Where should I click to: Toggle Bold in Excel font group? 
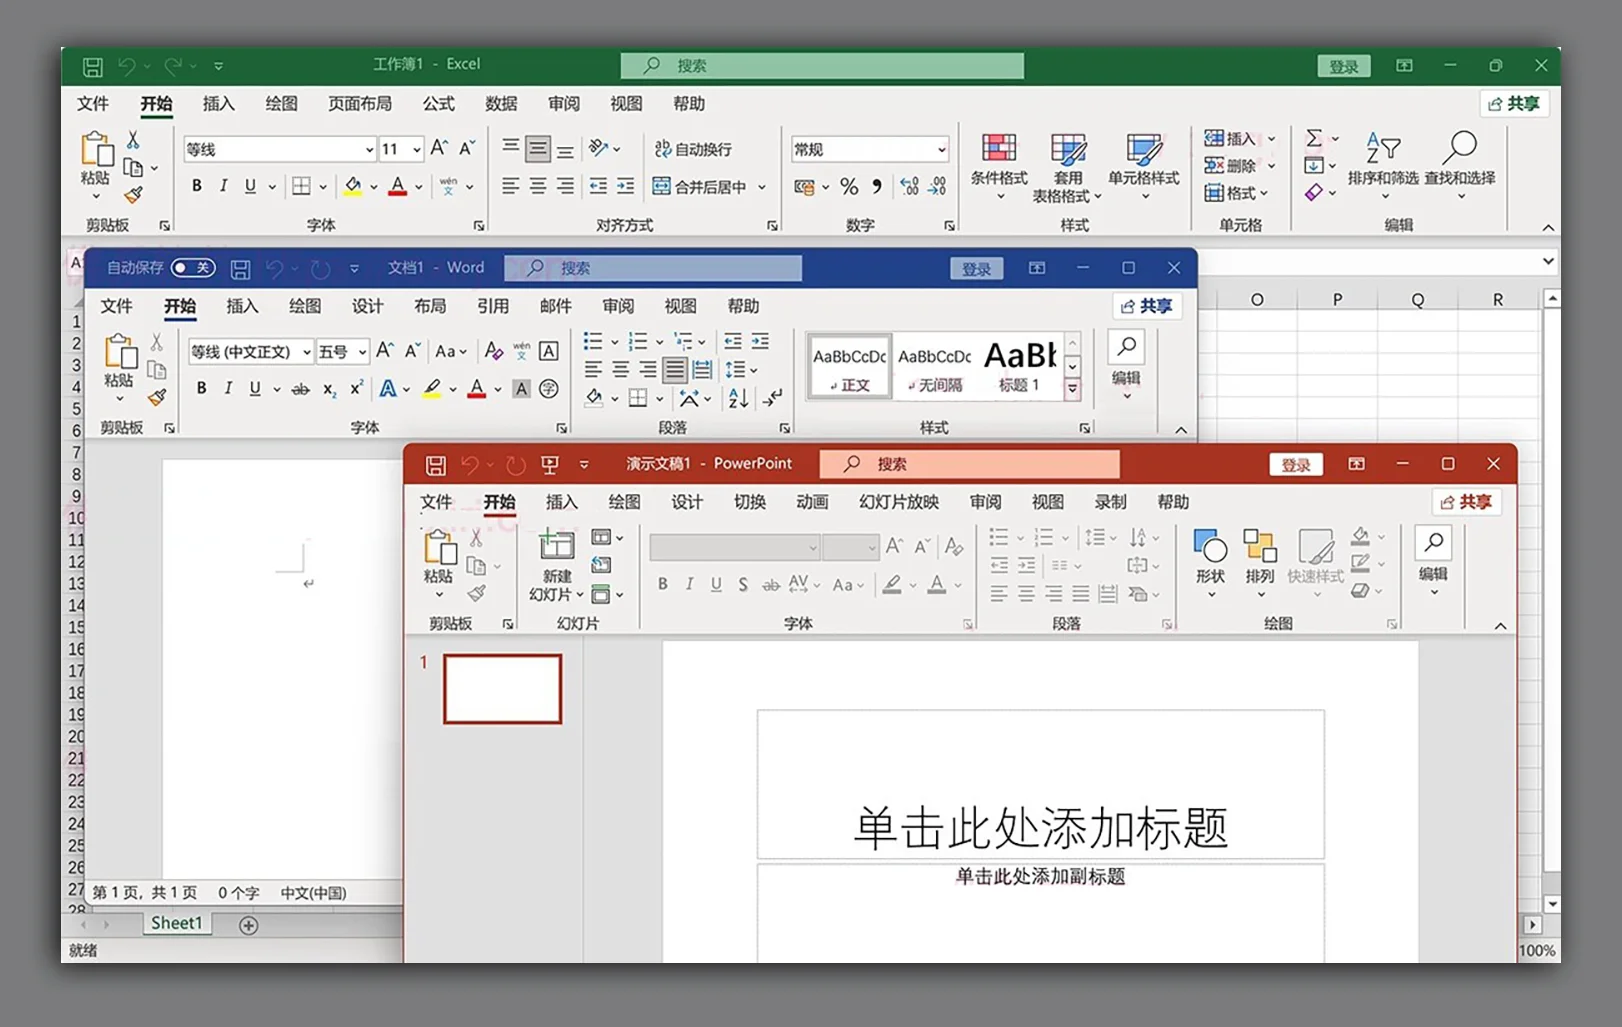coord(197,186)
